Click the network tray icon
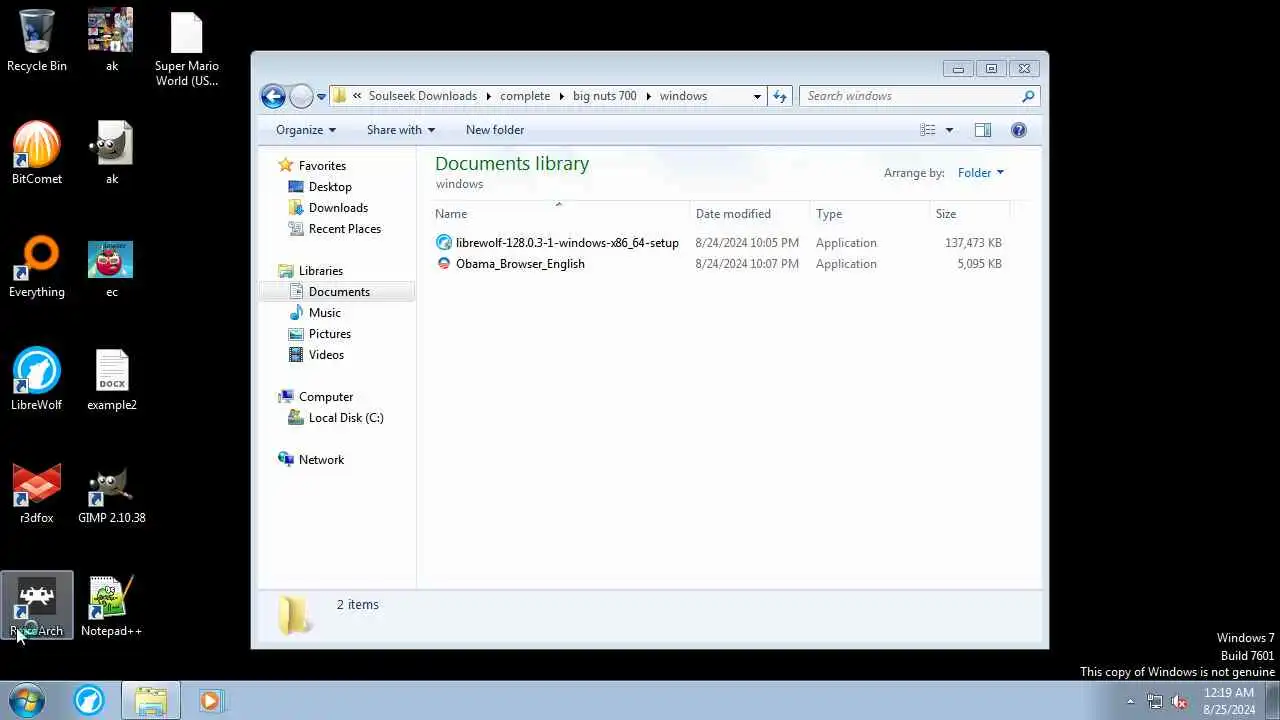The width and height of the screenshot is (1280, 720). click(x=1155, y=701)
